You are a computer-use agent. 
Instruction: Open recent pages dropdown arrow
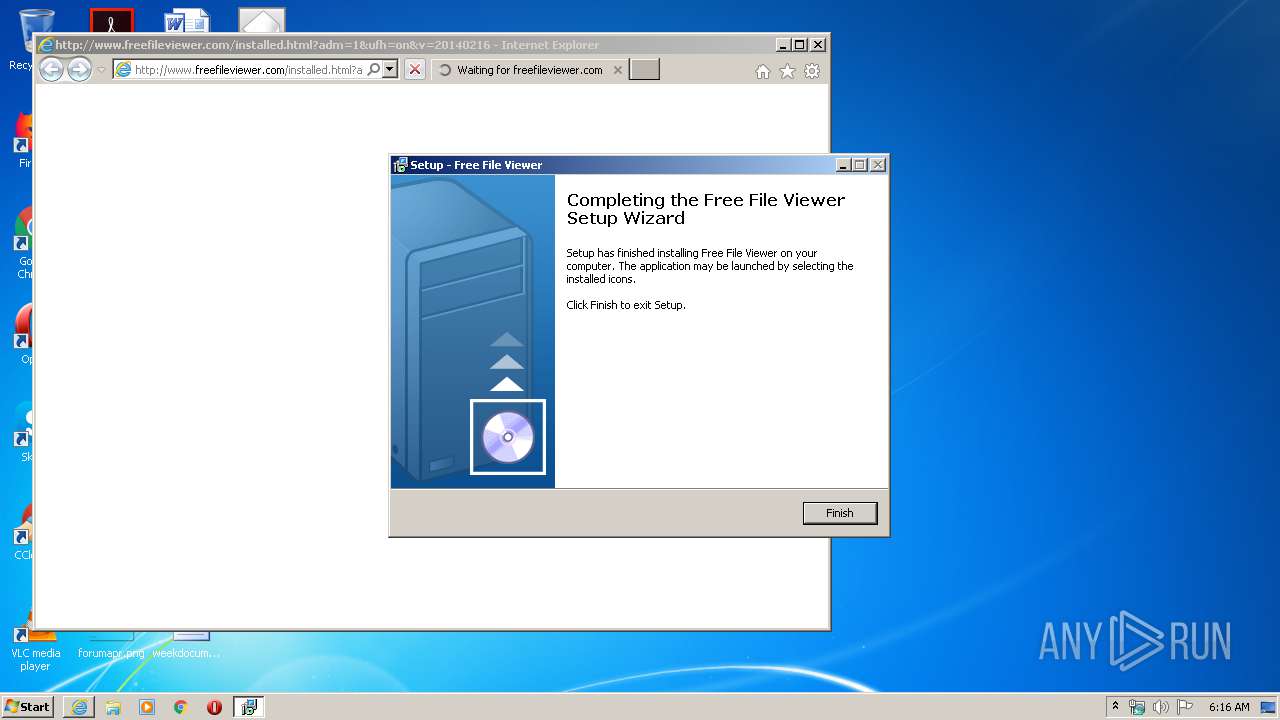(x=101, y=70)
